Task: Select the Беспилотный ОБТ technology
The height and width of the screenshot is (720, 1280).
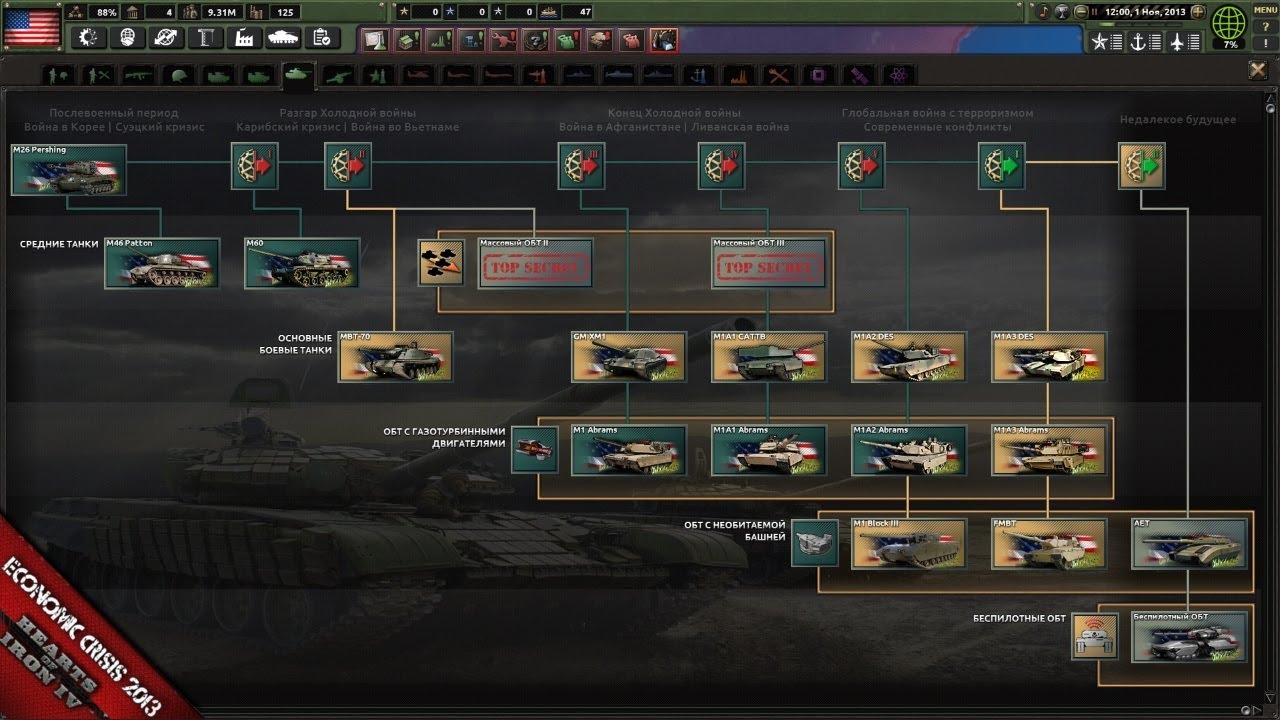Action: click(x=1189, y=637)
